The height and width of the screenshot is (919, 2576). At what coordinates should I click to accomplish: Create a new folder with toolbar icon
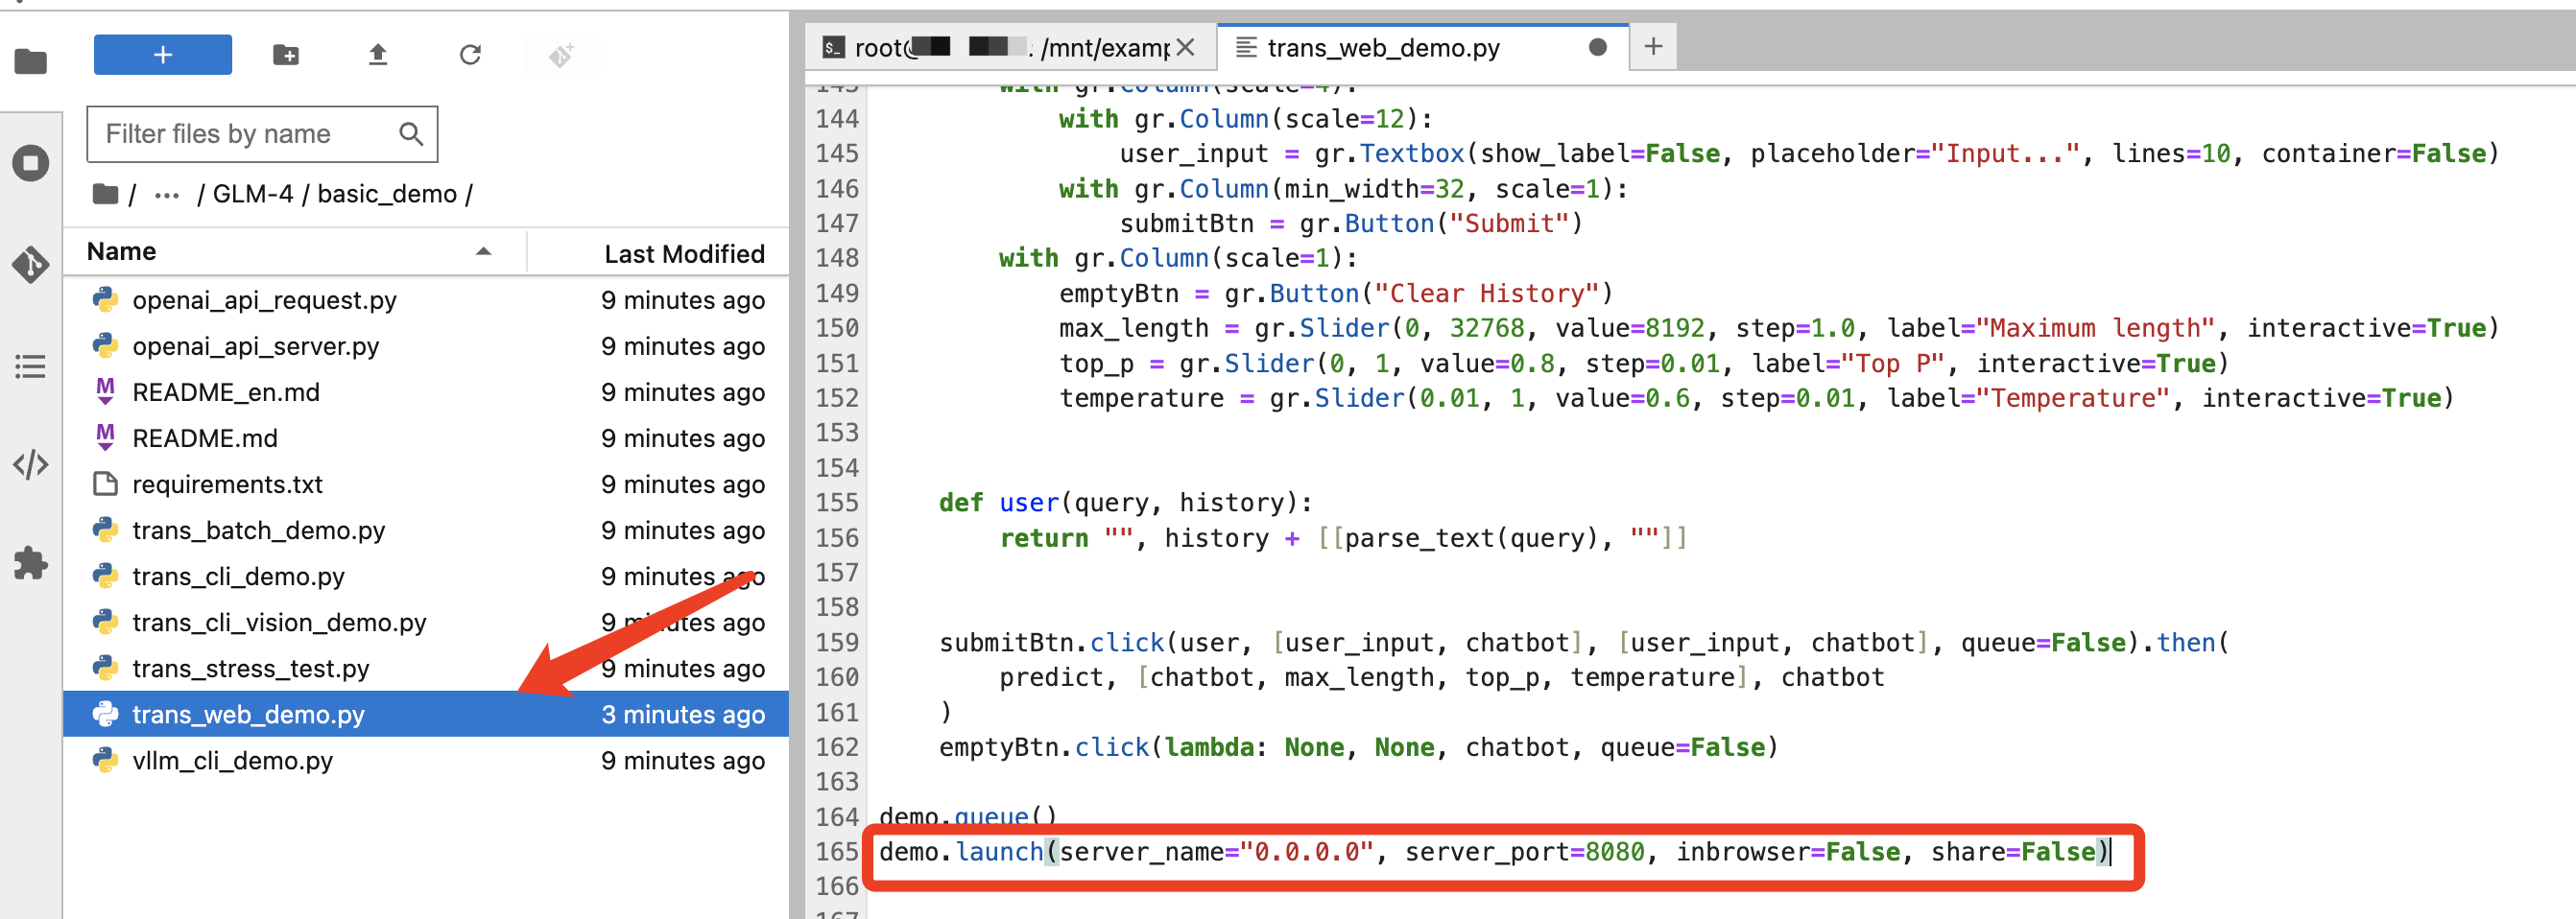point(286,55)
